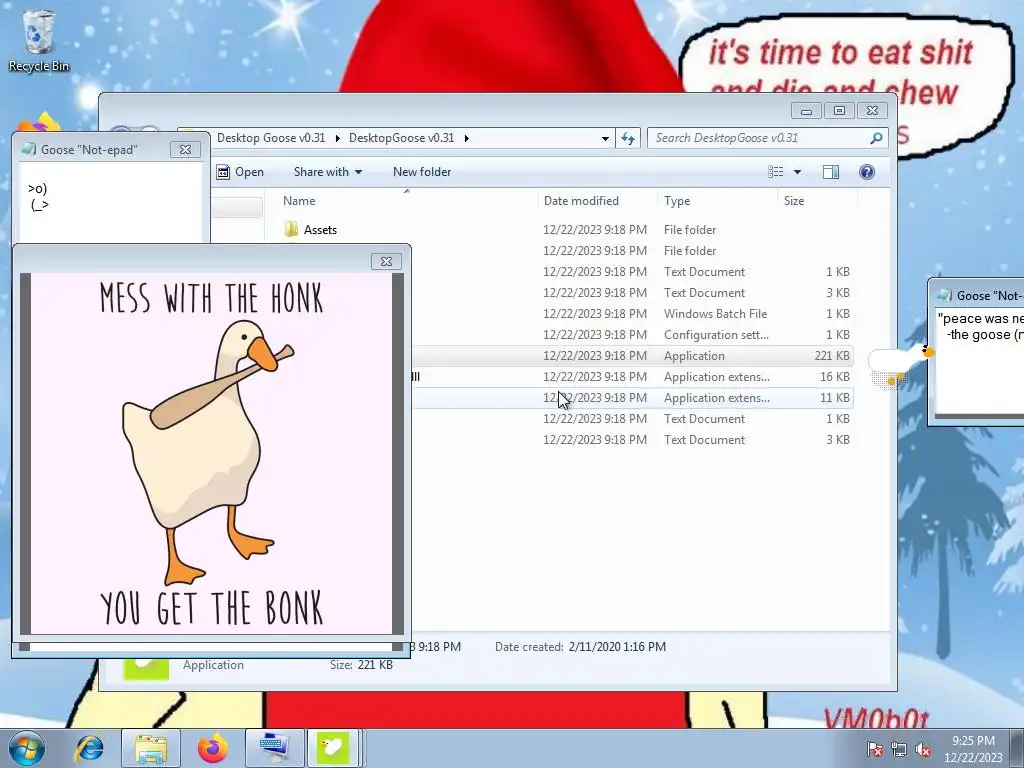Click Date created value in details pane
This screenshot has height=768, width=1024.
617,647
